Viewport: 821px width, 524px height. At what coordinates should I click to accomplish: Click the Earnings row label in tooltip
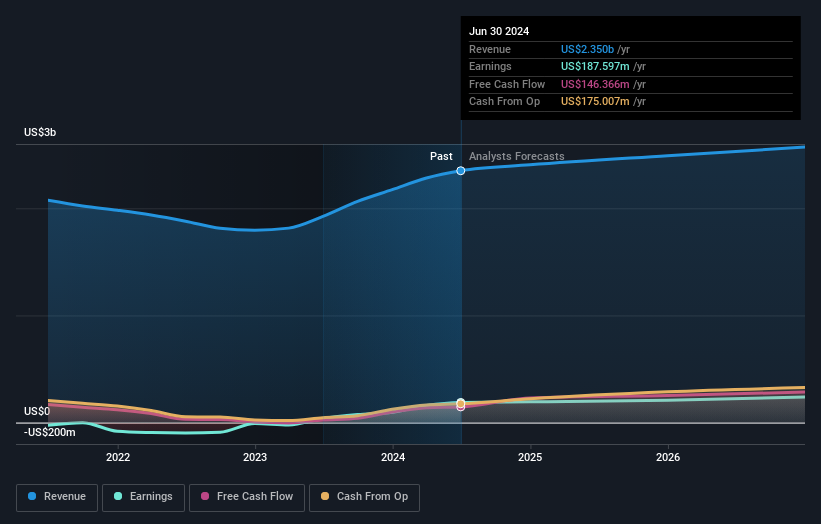click(x=490, y=66)
